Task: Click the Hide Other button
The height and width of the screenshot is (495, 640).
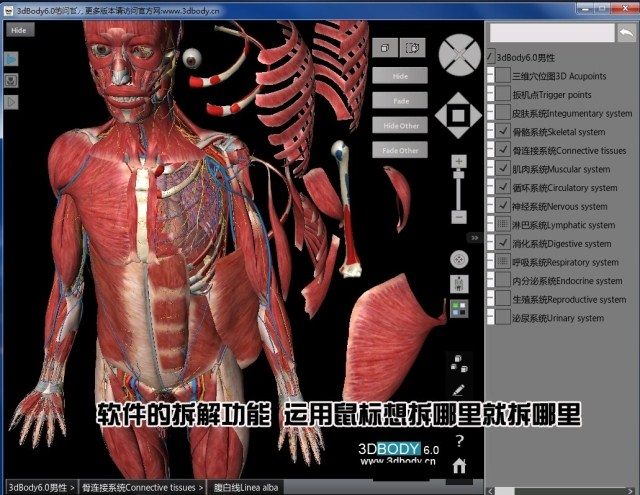Action: click(x=400, y=125)
